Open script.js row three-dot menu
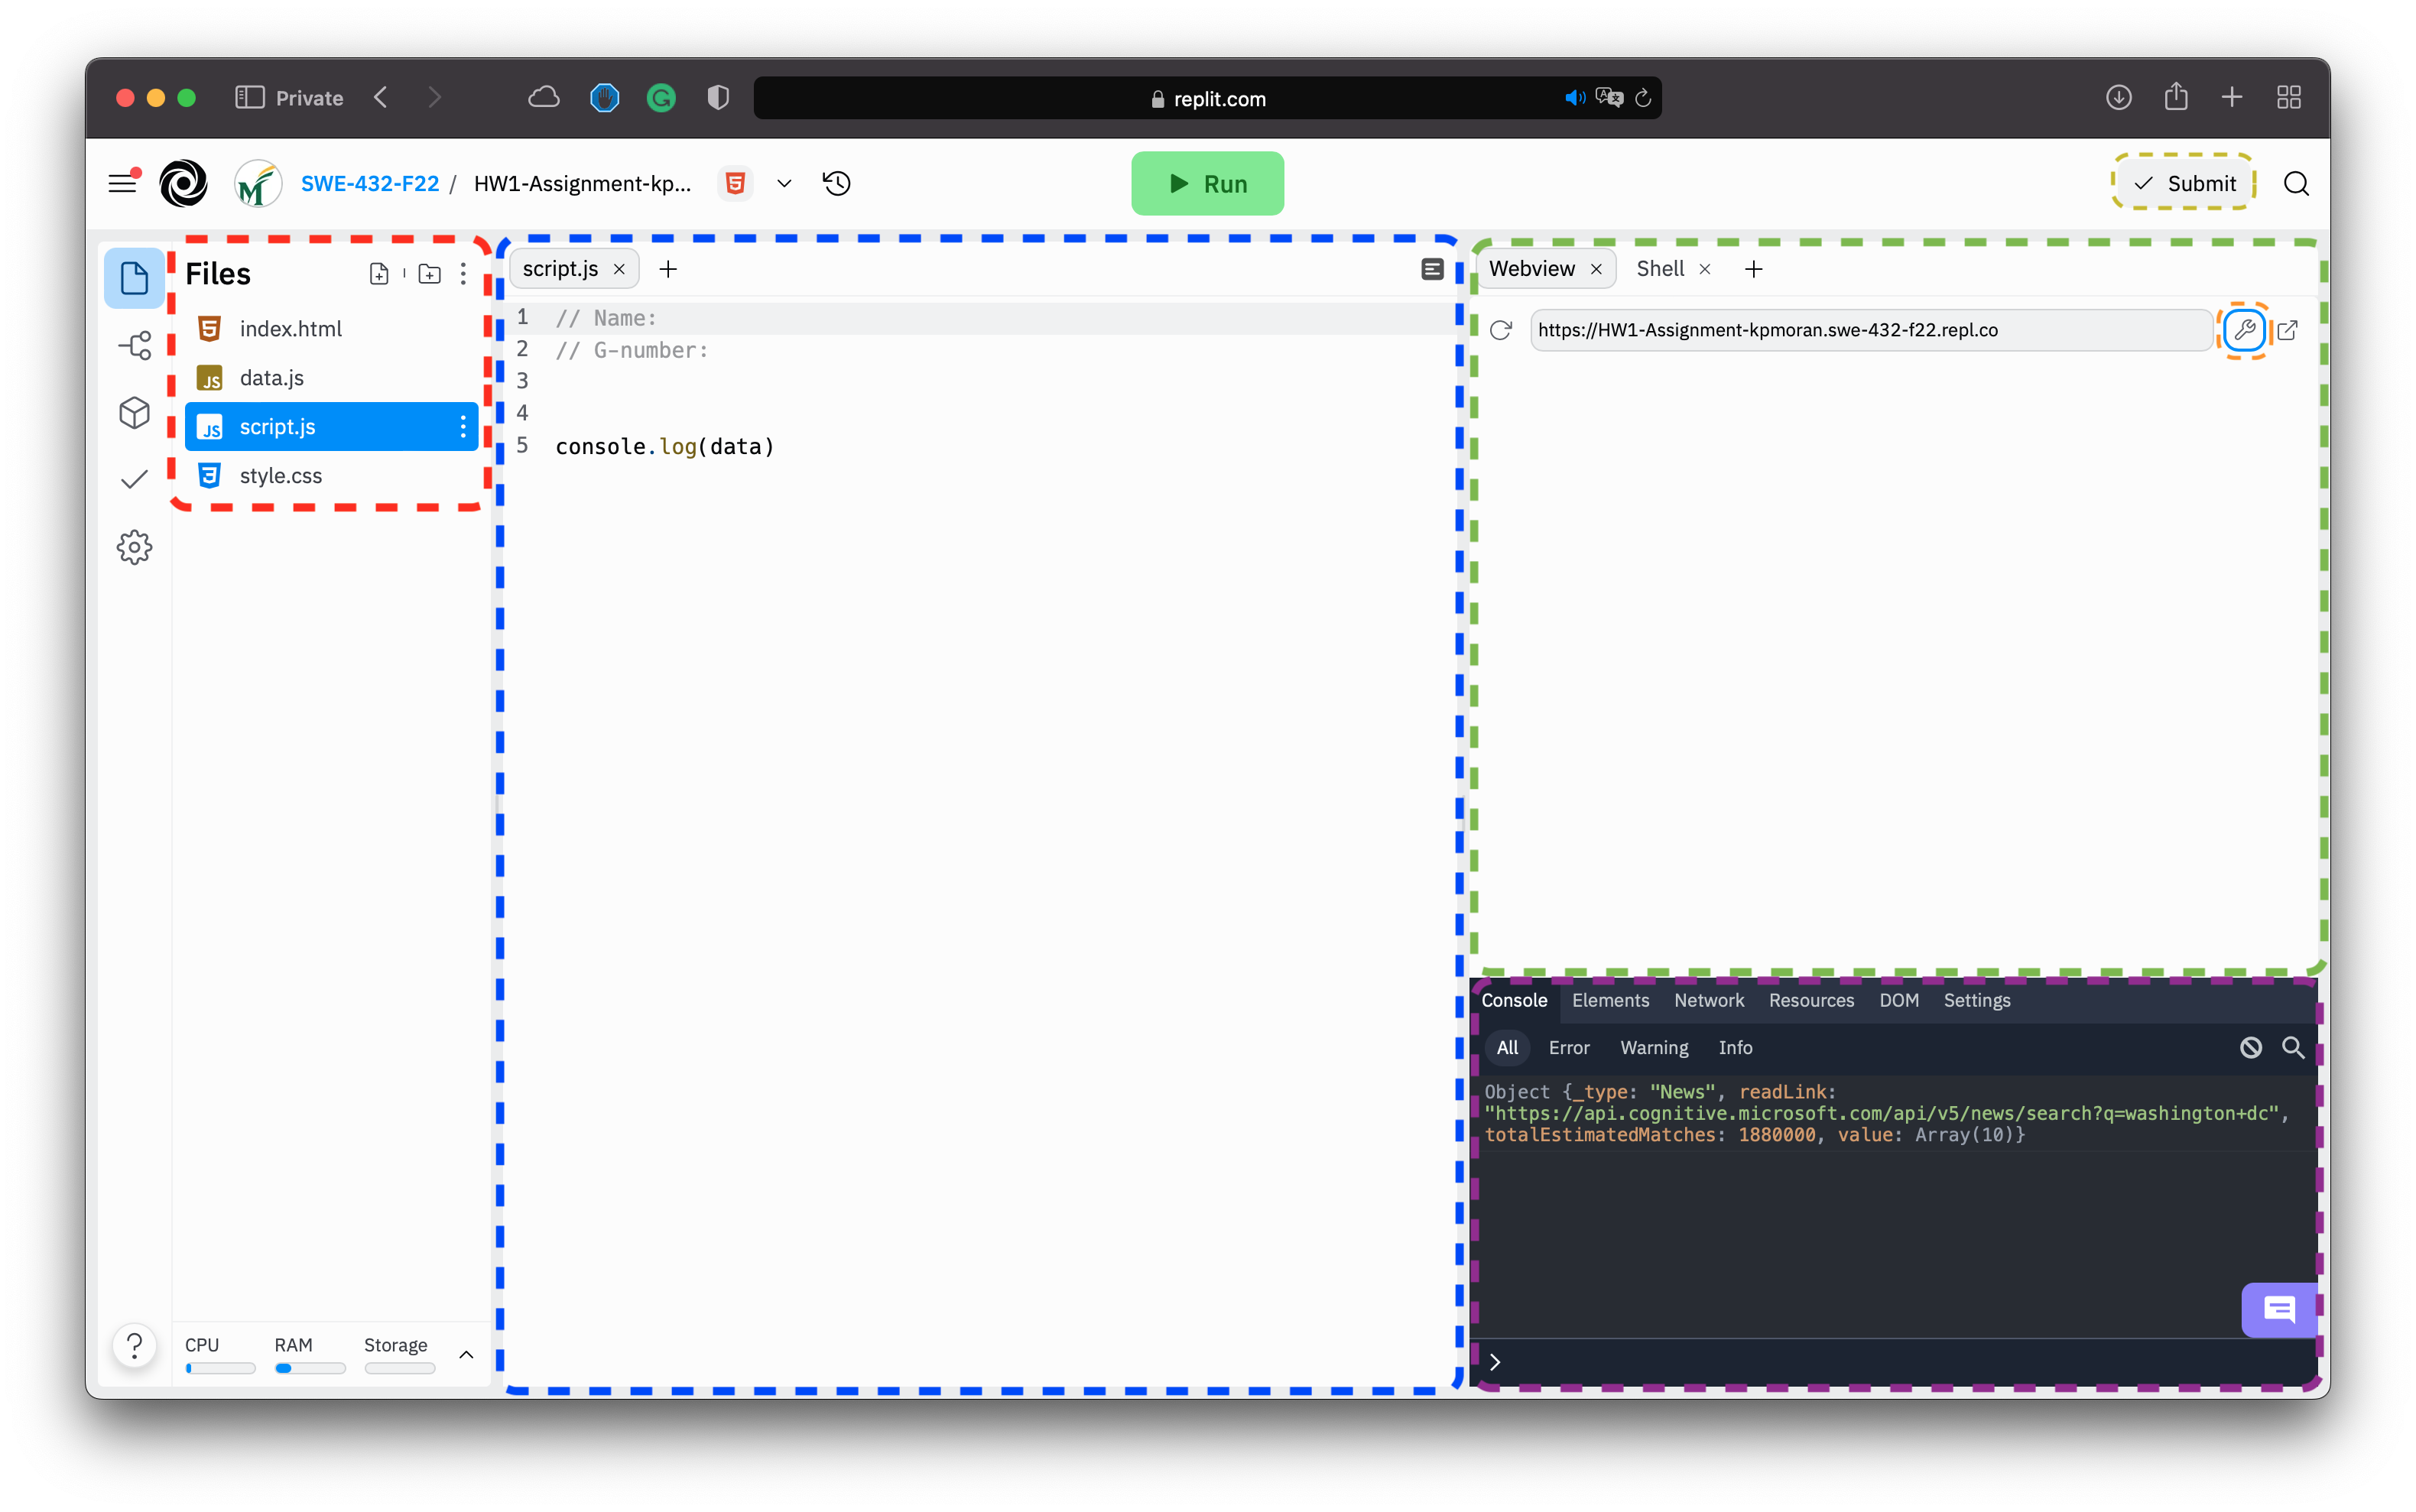 tap(463, 427)
